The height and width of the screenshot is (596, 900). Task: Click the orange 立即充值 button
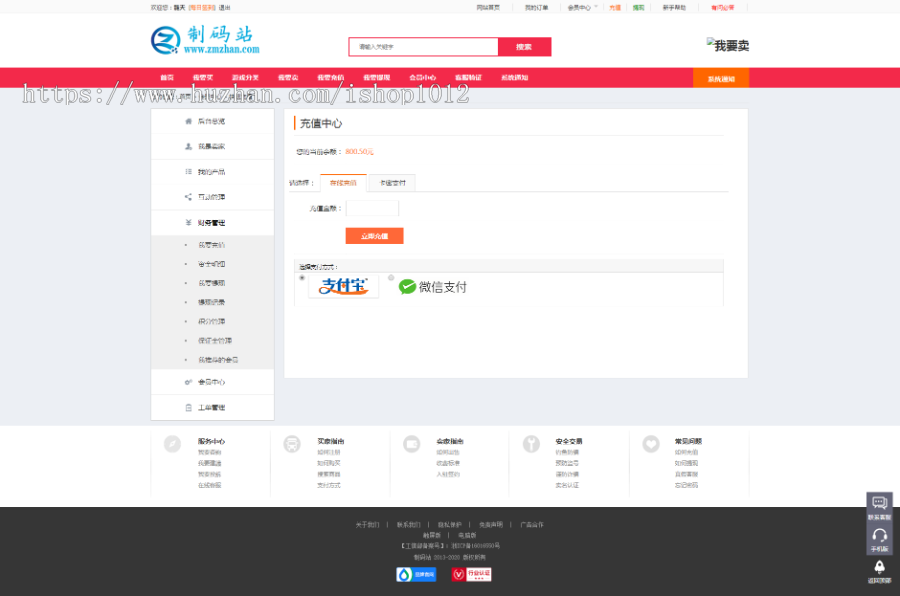coord(374,236)
